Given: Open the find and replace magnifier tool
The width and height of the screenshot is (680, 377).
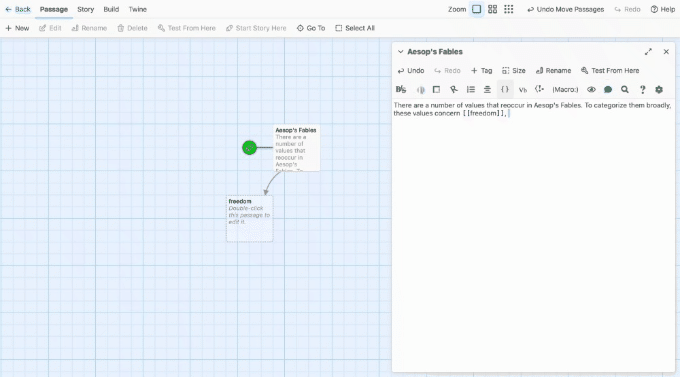Looking at the screenshot, I should coord(624,89).
